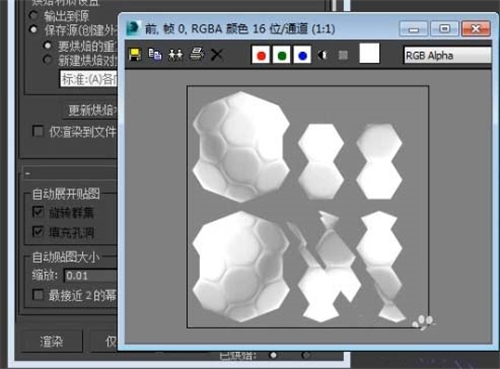This screenshot has width=500, height=369.
Task: Click the button right of 渲染
Action: click(x=104, y=341)
